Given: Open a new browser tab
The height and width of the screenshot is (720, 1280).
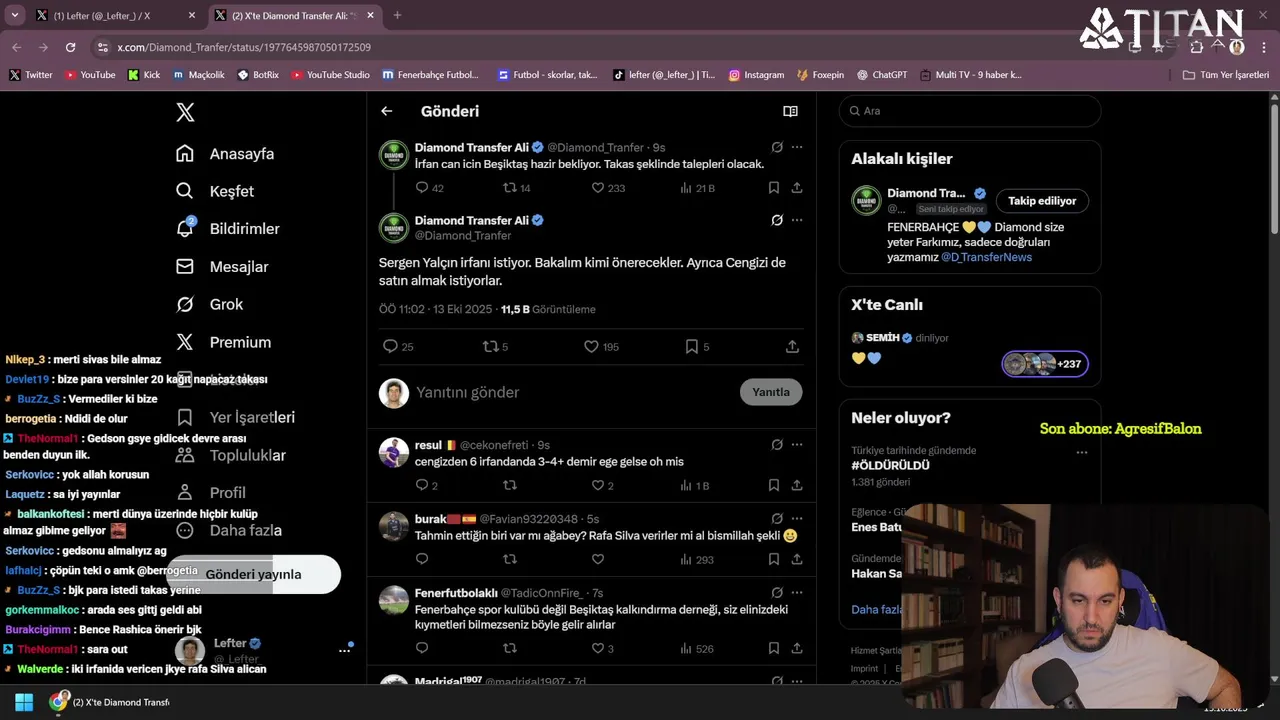Looking at the screenshot, I should tap(397, 15).
